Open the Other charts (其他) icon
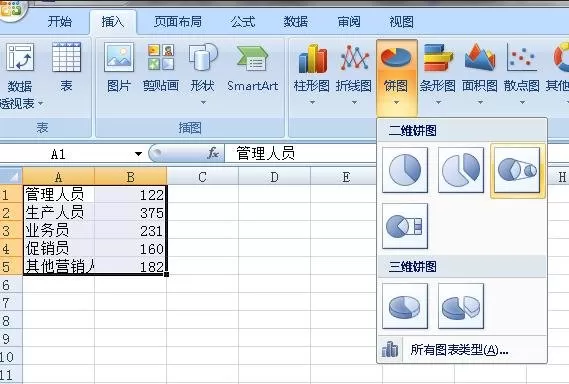 click(561, 57)
